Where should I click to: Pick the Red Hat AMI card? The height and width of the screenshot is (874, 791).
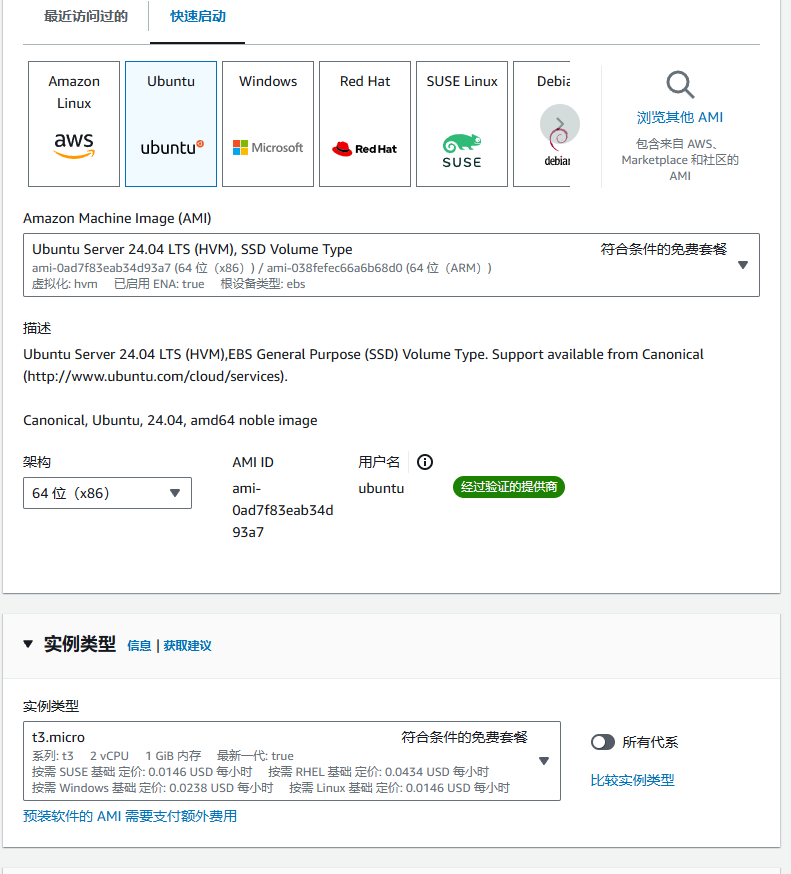[x=365, y=124]
